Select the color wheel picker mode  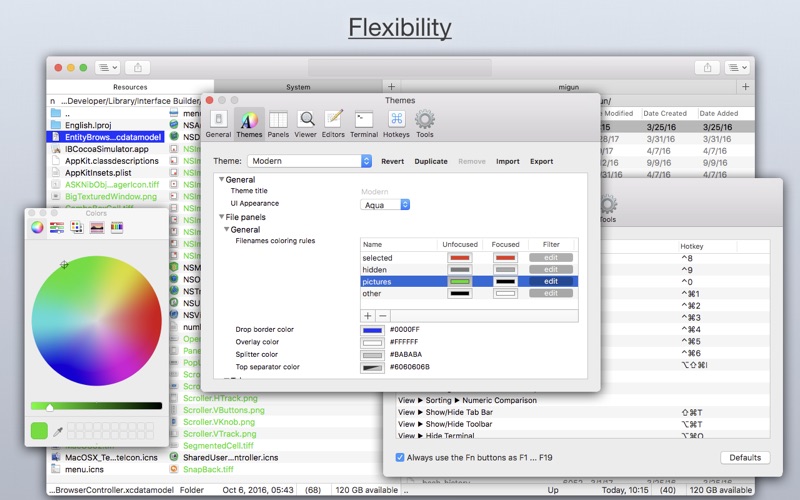point(37,228)
